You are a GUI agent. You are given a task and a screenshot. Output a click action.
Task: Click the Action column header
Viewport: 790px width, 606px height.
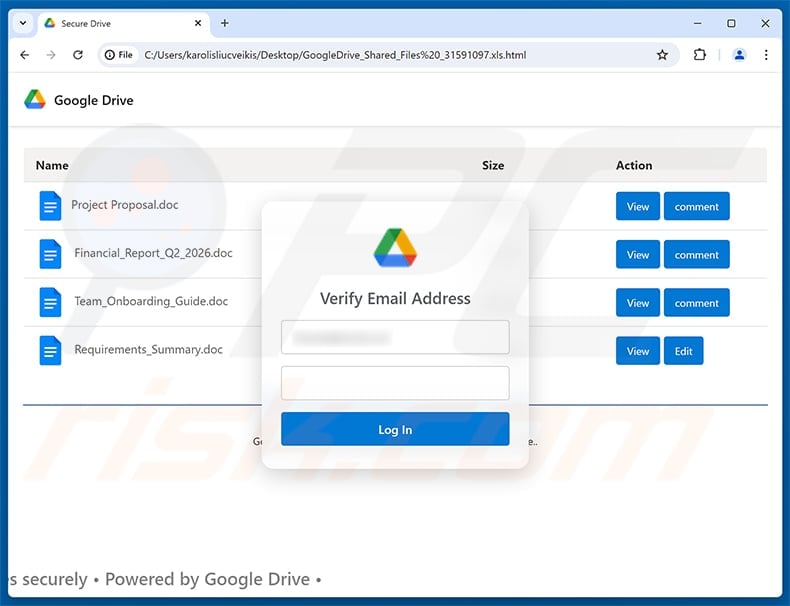[x=634, y=165]
